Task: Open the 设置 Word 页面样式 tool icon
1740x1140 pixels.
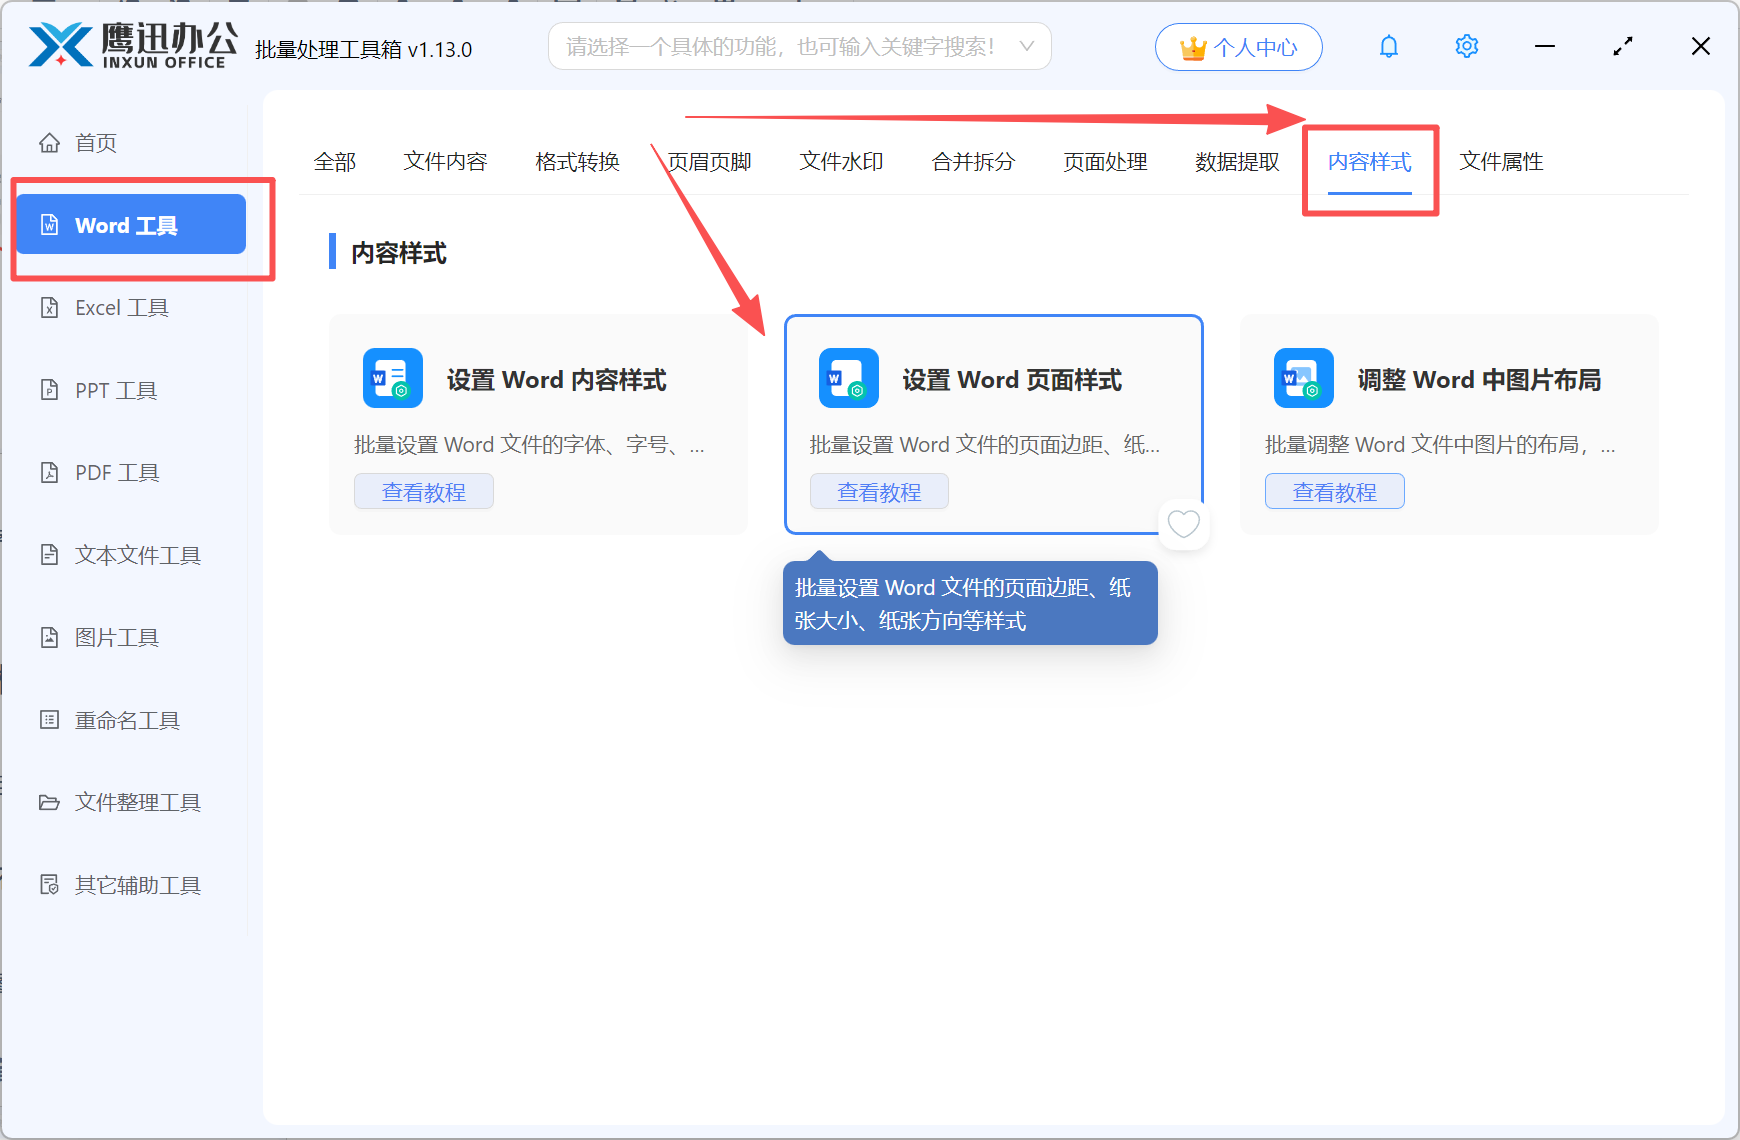Action: click(x=847, y=378)
